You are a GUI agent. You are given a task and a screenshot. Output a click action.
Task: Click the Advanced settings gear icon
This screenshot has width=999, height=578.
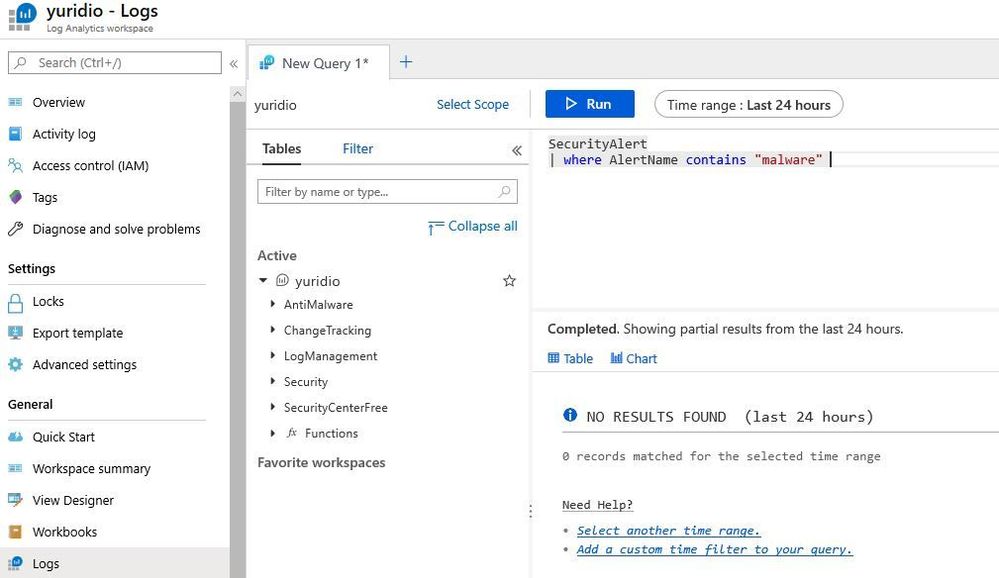(15, 365)
